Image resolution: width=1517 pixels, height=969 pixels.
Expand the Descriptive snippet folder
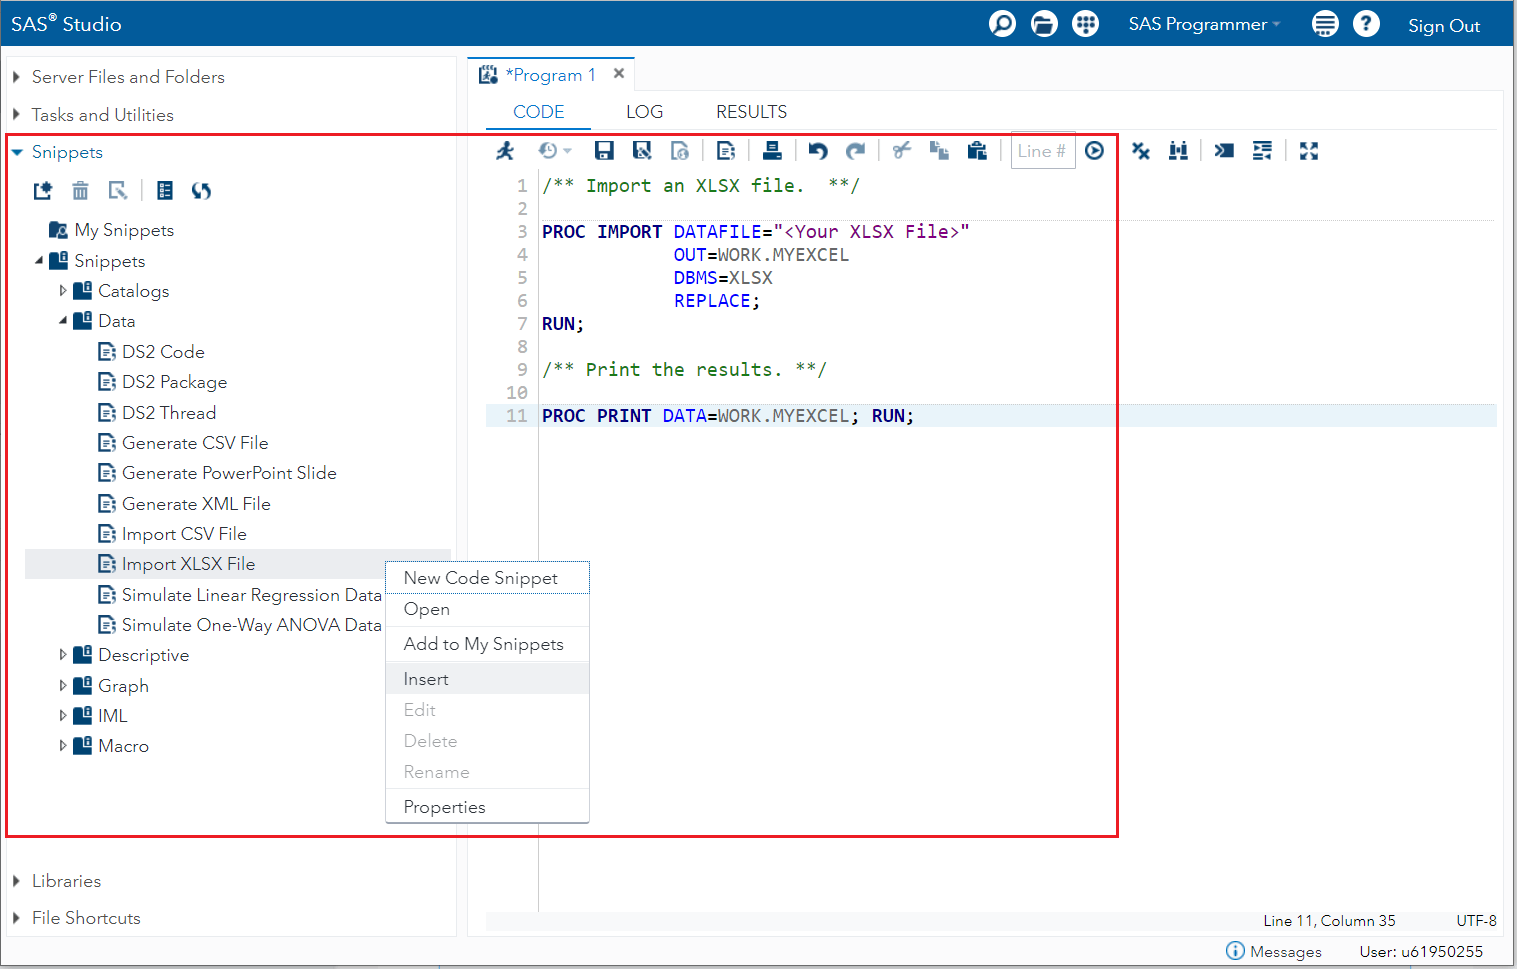tap(63, 655)
